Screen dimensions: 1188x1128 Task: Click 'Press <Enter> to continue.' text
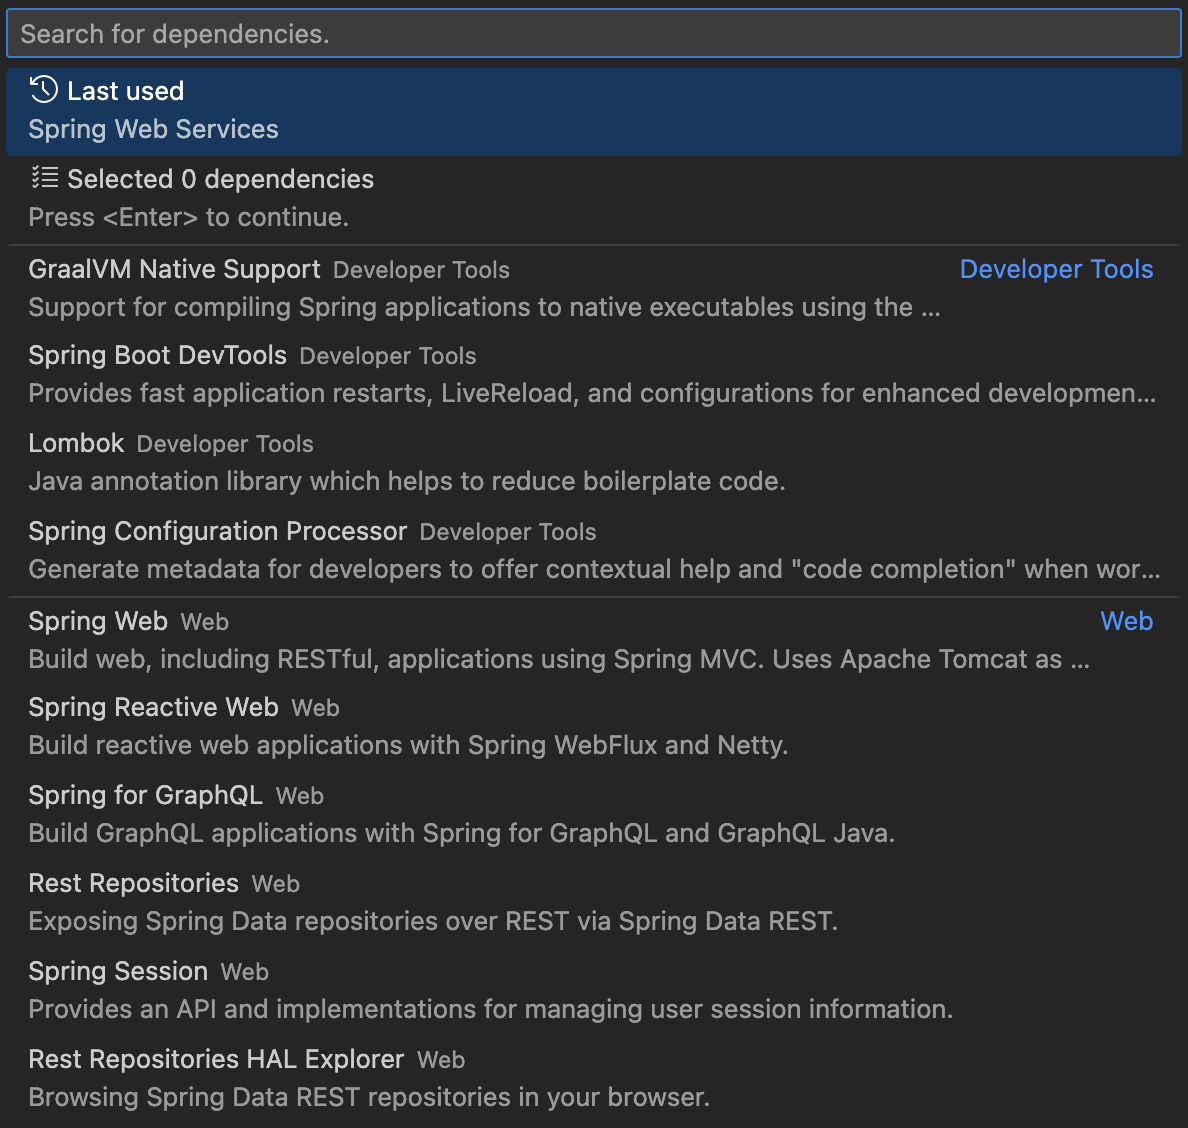point(189,218)
